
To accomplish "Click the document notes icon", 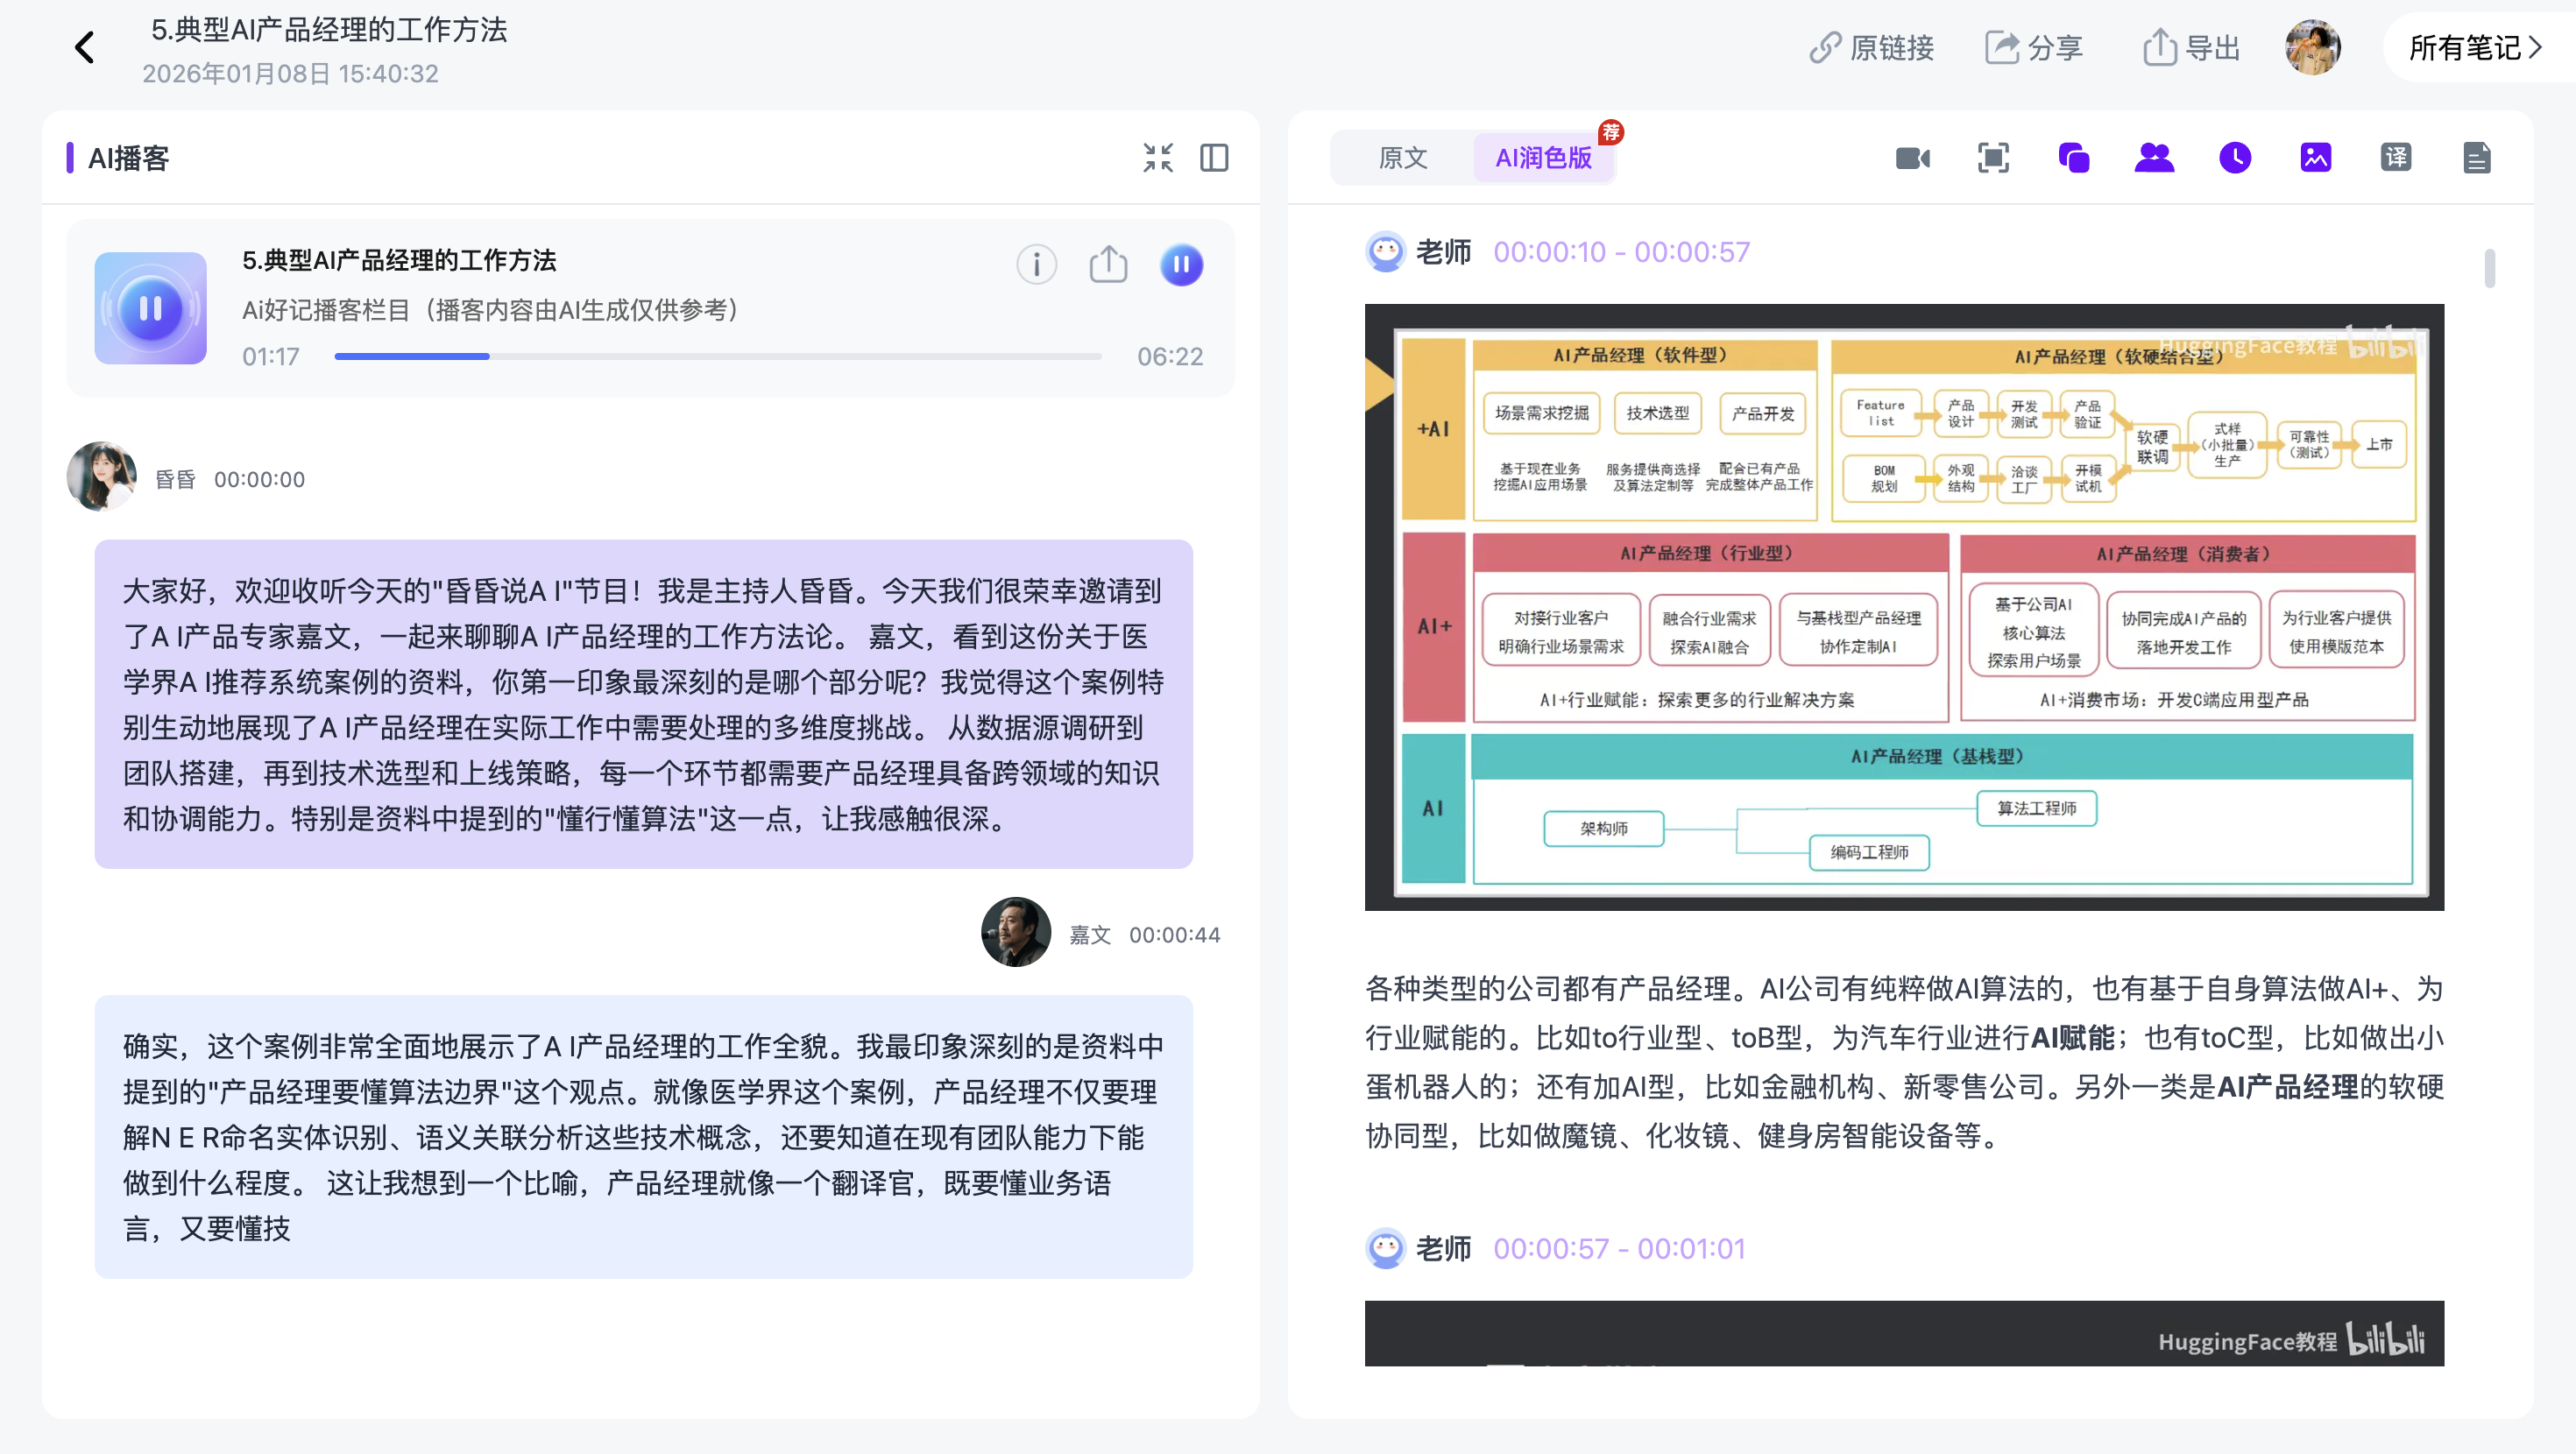I will point(2477,157).
